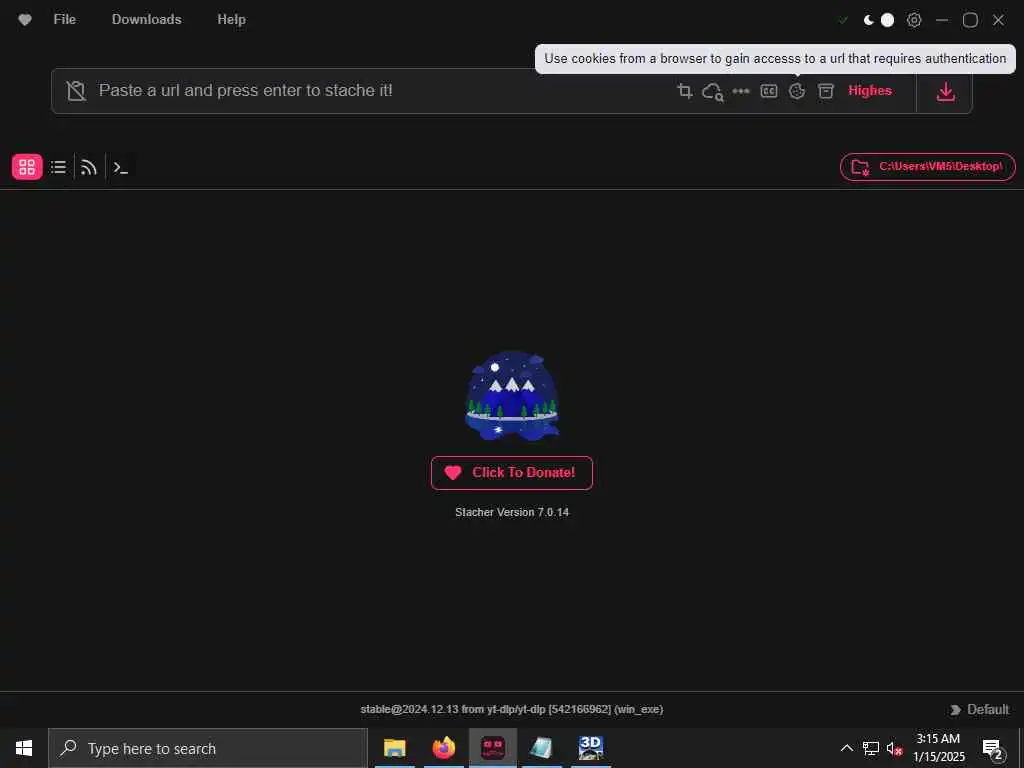
Task: Open the notification center icon
Action: click(x=992, y=749)
